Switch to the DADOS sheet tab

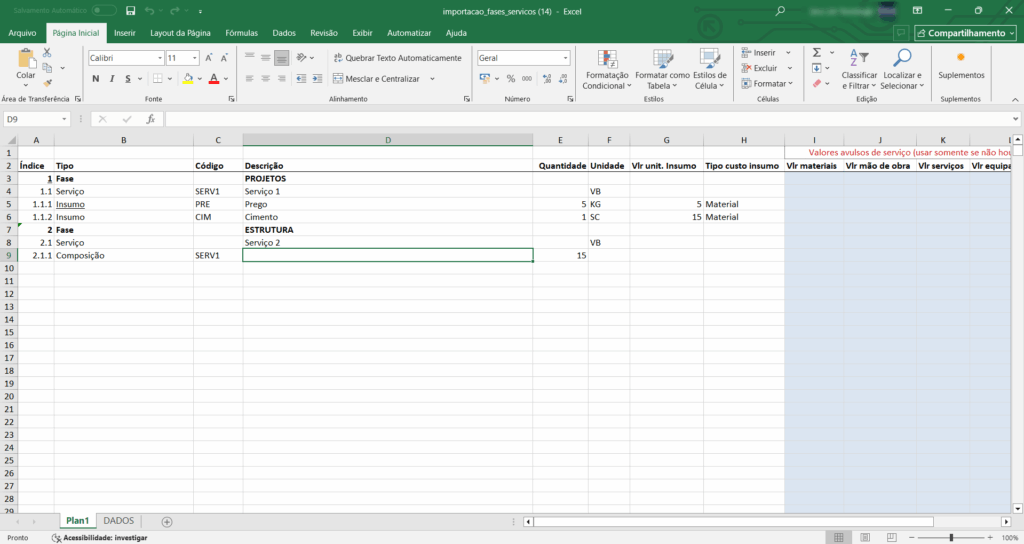(119, 521)
